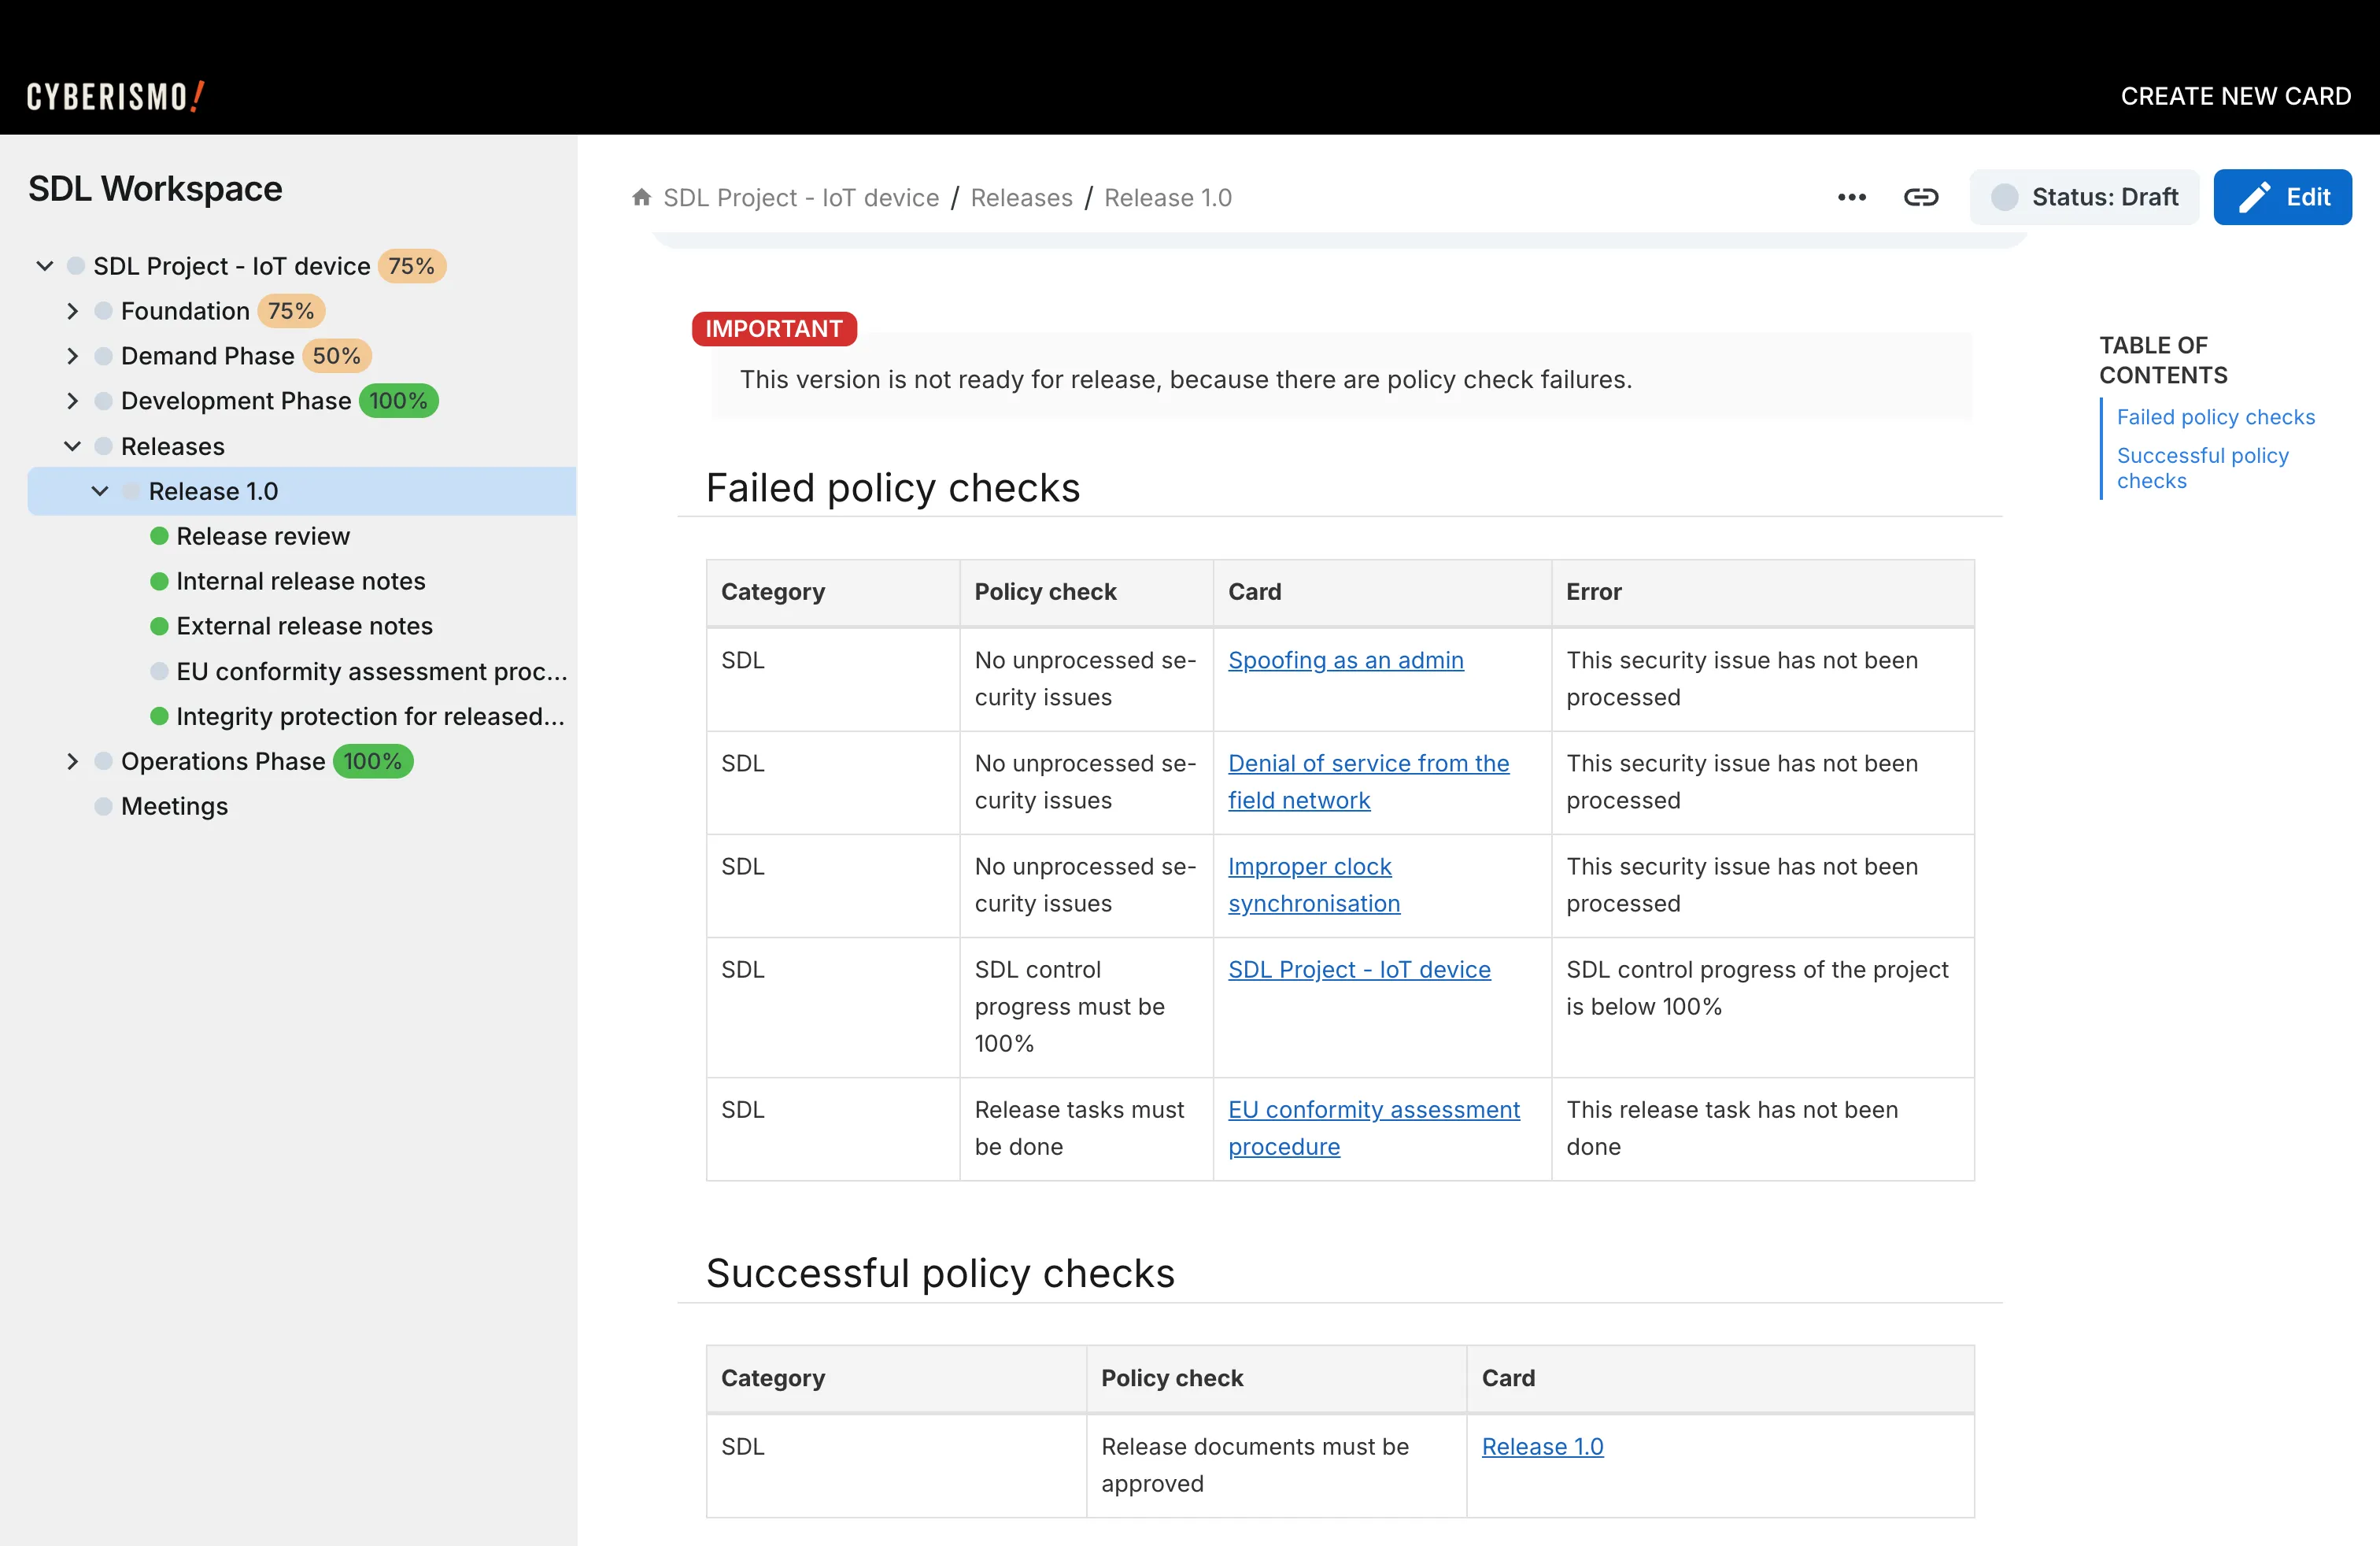Collapse the Release 1.0 tree node
Image resolution: width=2380 pixels, height=1546 pixels.
coord(100,491)
